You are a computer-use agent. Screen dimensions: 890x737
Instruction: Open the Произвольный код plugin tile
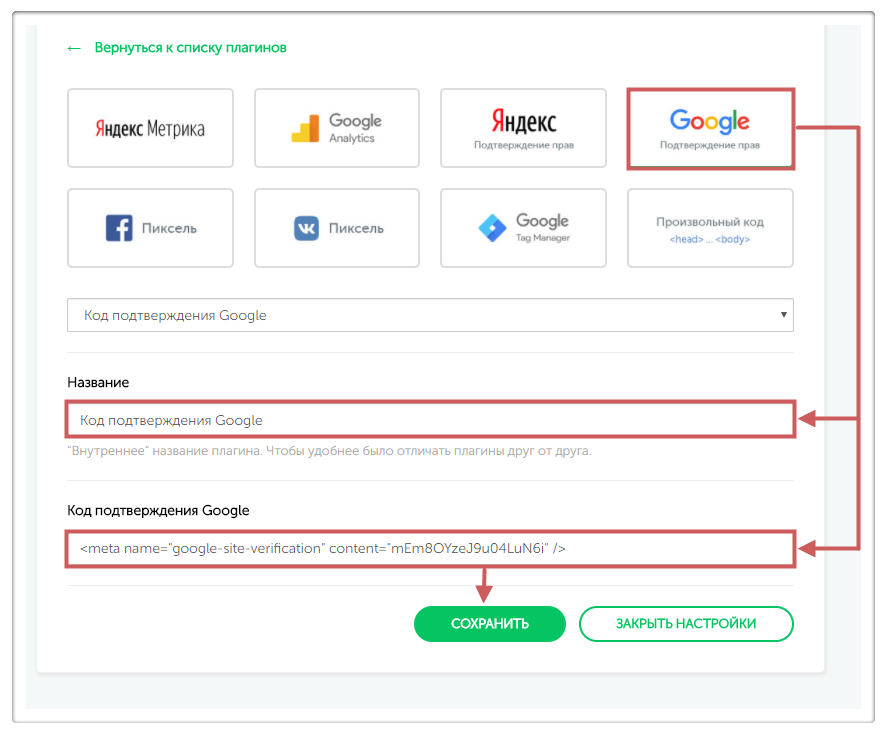pos(709,228)
